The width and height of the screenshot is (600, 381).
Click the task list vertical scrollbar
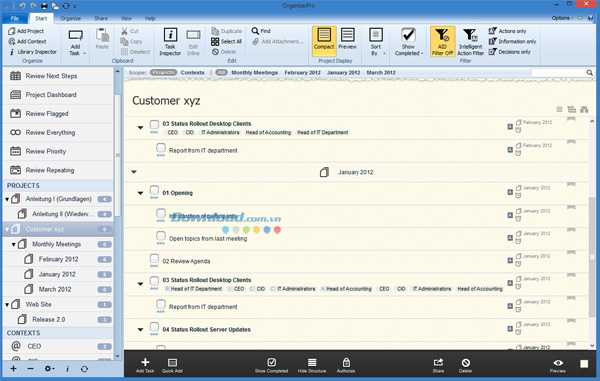coord(592,233)
